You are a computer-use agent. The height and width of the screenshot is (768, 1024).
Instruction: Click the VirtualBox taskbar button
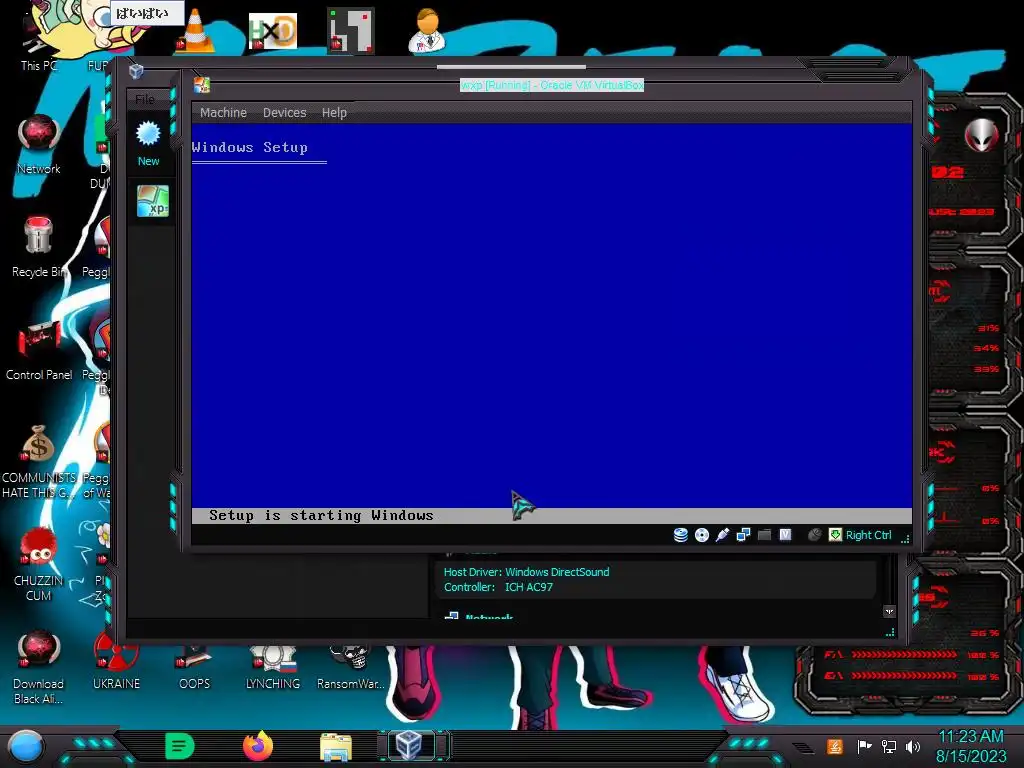[x=409, y=746]
